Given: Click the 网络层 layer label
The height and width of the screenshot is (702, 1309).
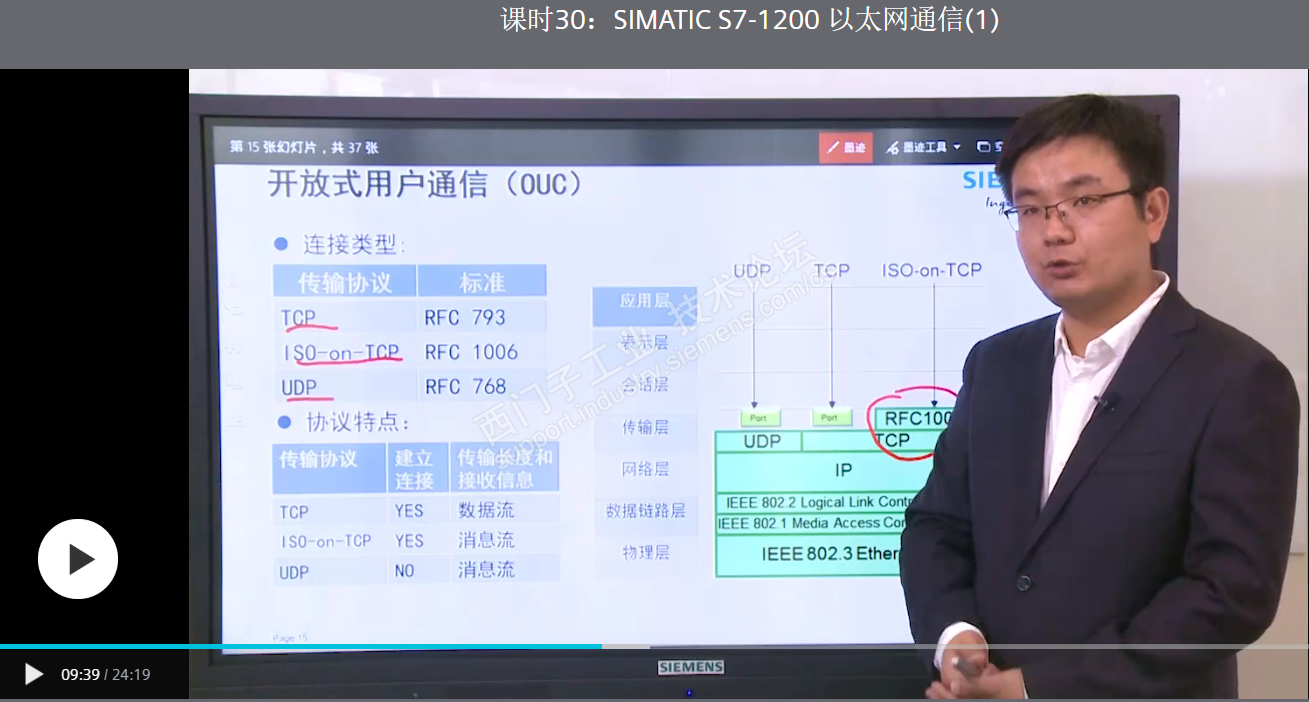Looking at the screenshot, I should pos(645,468).
